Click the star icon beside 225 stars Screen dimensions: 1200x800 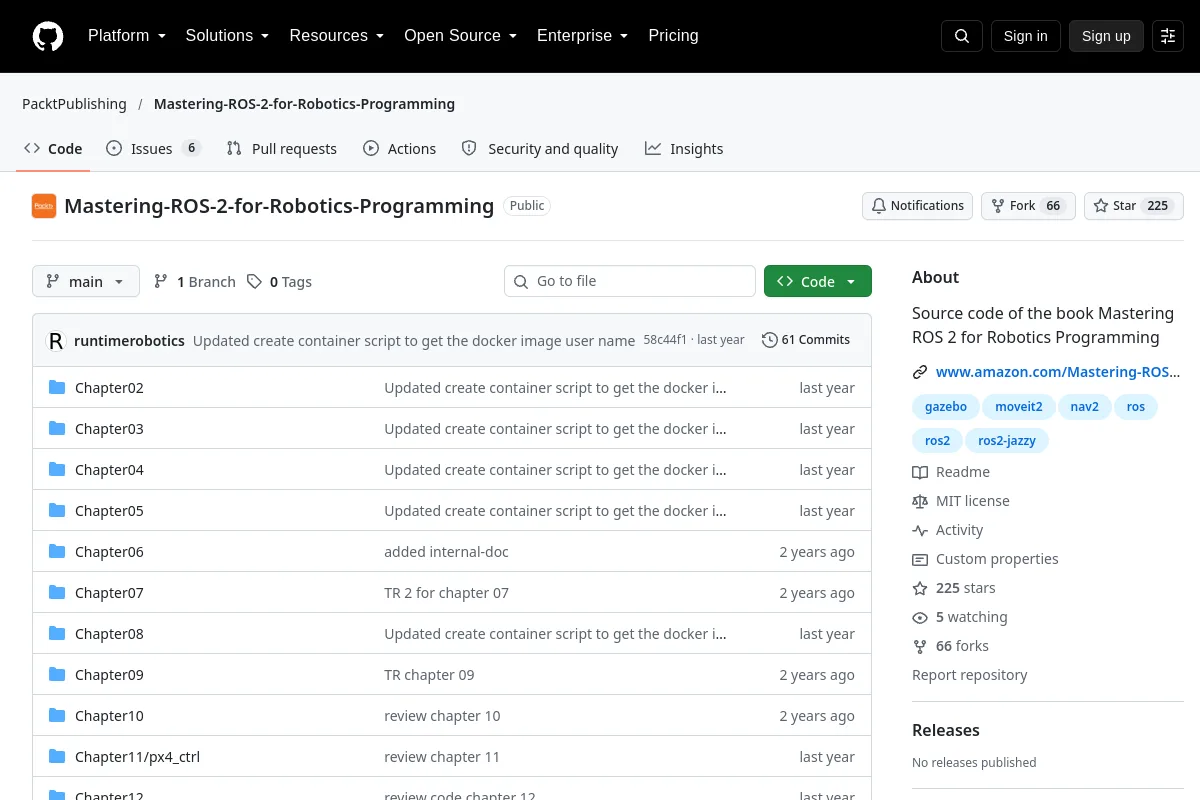click(920, 588)
